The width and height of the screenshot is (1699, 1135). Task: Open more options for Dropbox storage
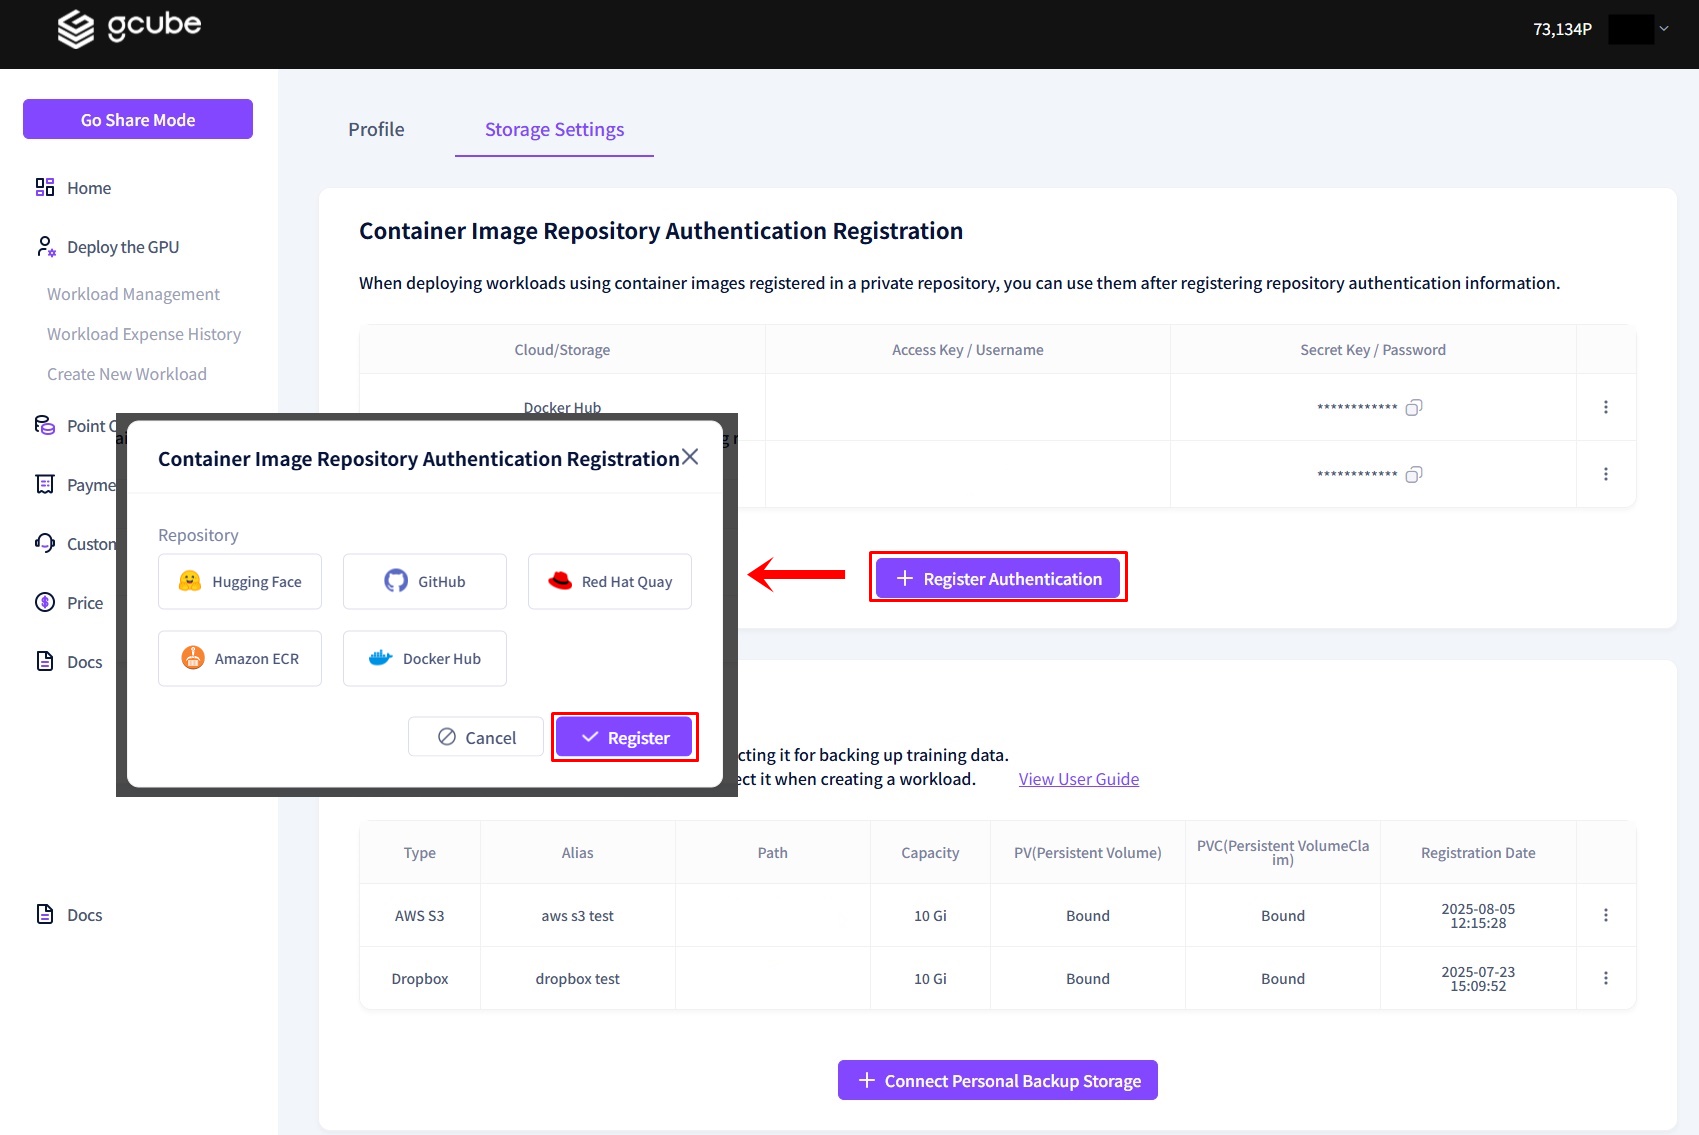click(x=1606, y=978)
